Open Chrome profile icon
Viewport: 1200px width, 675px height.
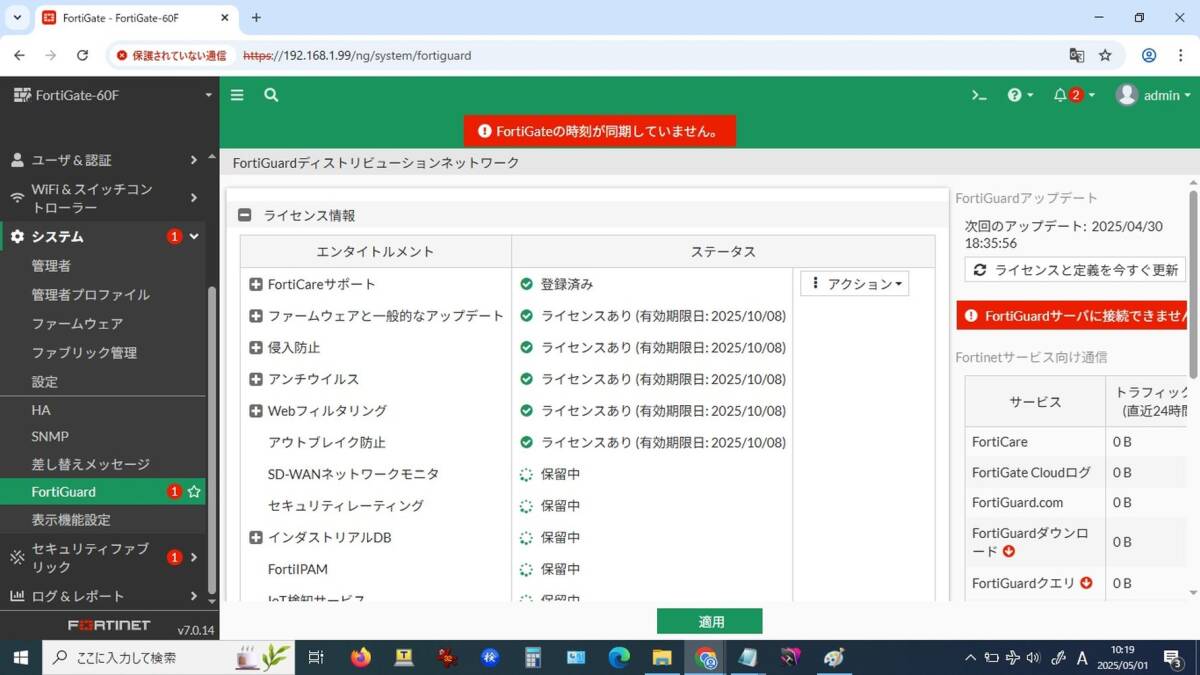pos(1149,56)
